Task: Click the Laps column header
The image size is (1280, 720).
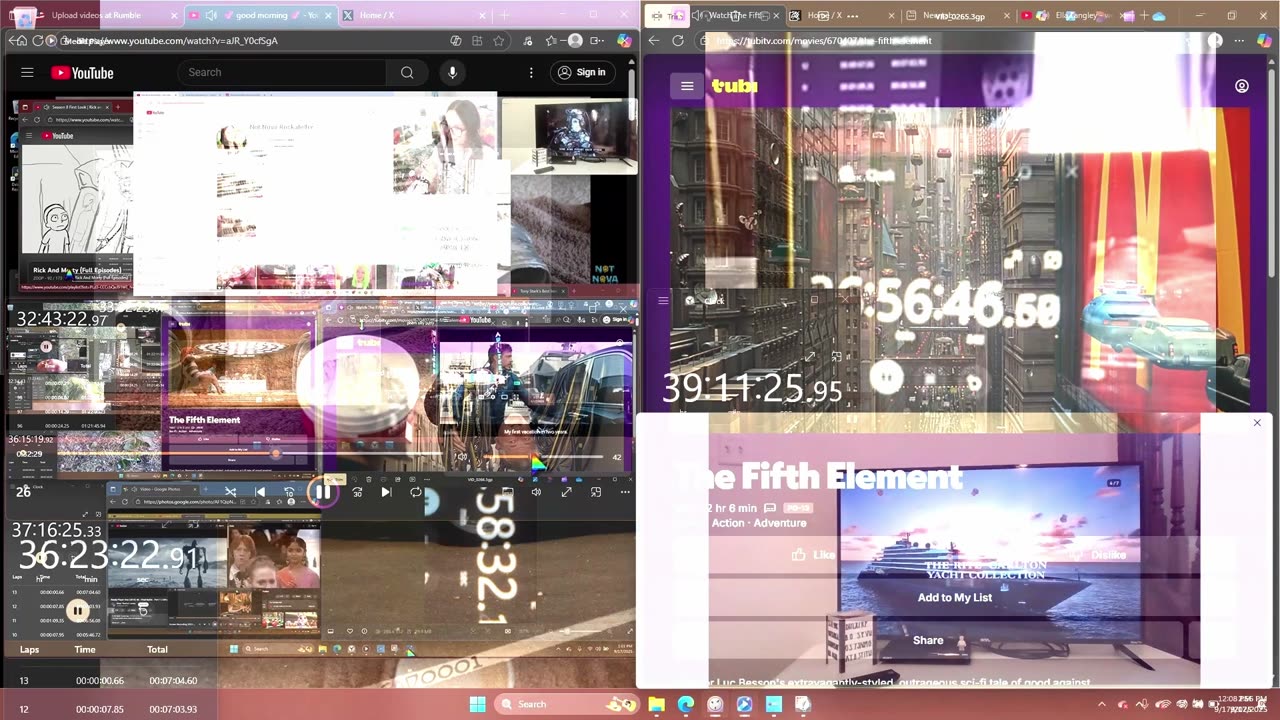Action: (x=29, y=649)
